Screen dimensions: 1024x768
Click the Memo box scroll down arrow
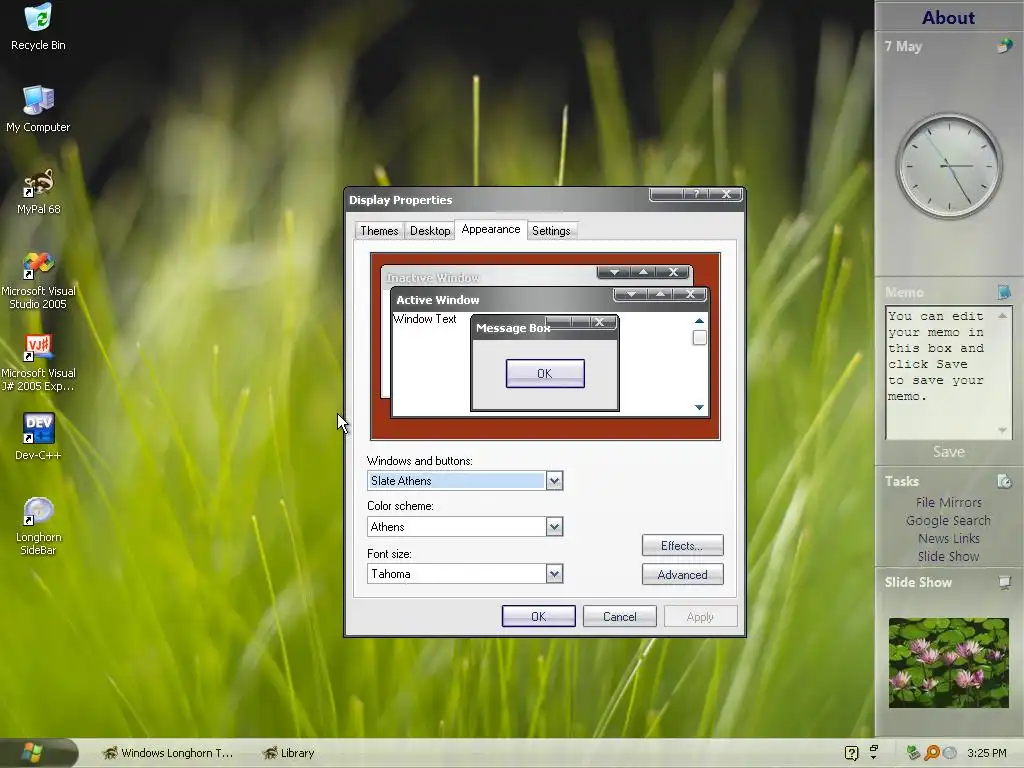tap(1002, 430)
